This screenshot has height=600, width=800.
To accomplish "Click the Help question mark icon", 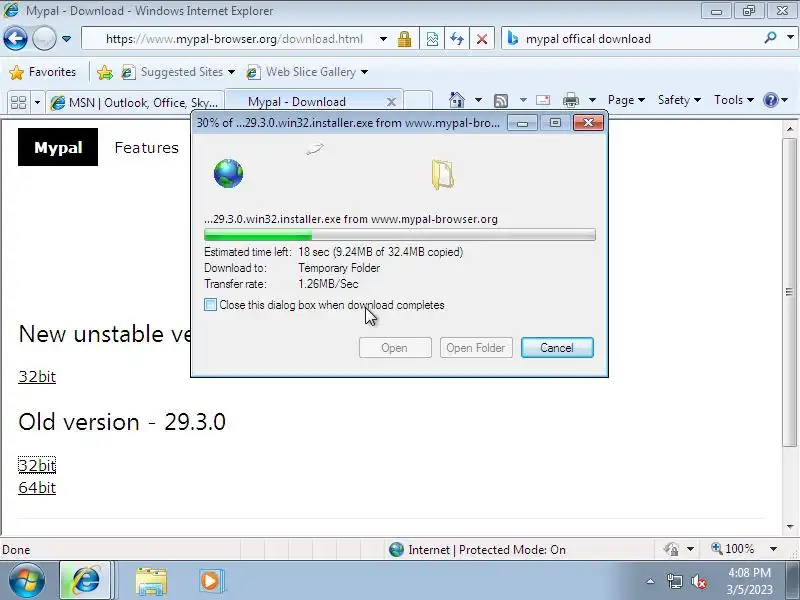I will coord(770,100).
